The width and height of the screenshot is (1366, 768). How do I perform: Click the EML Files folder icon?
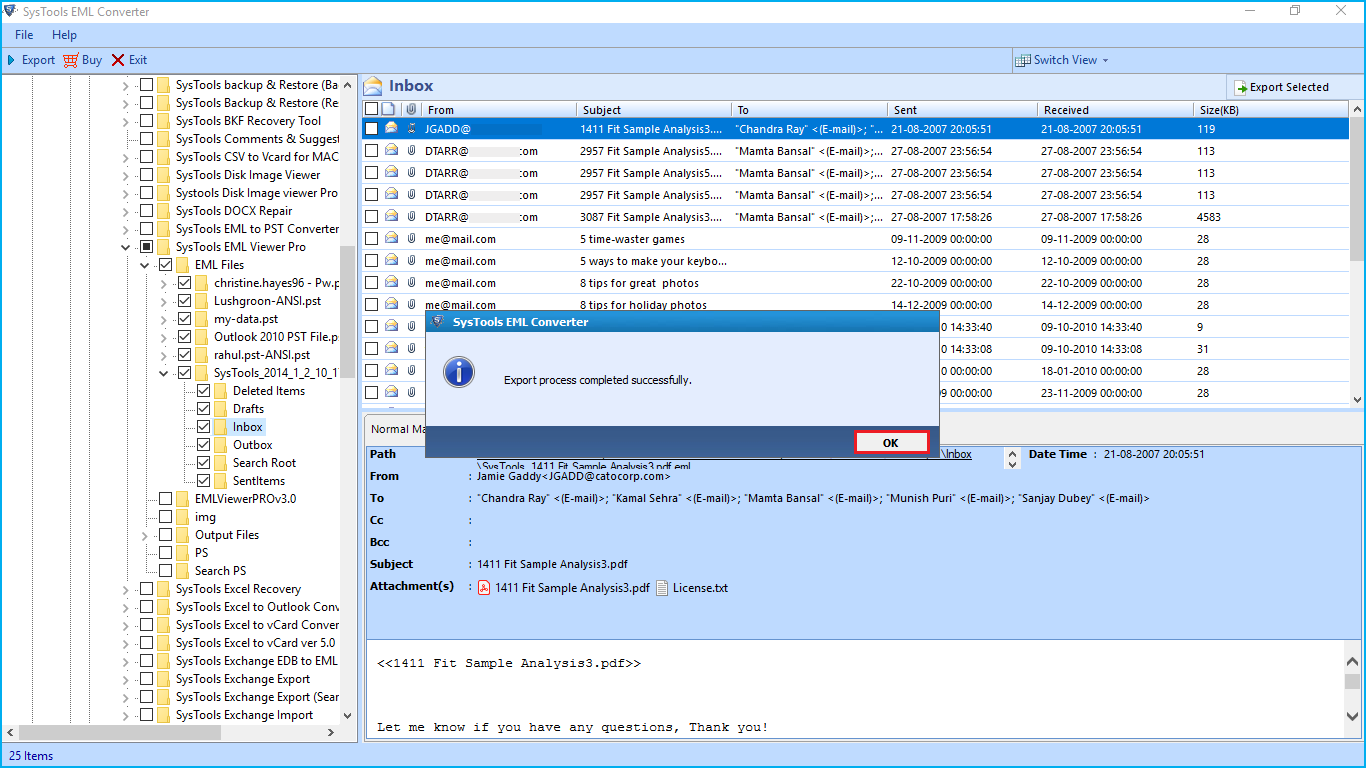[183, 265]
